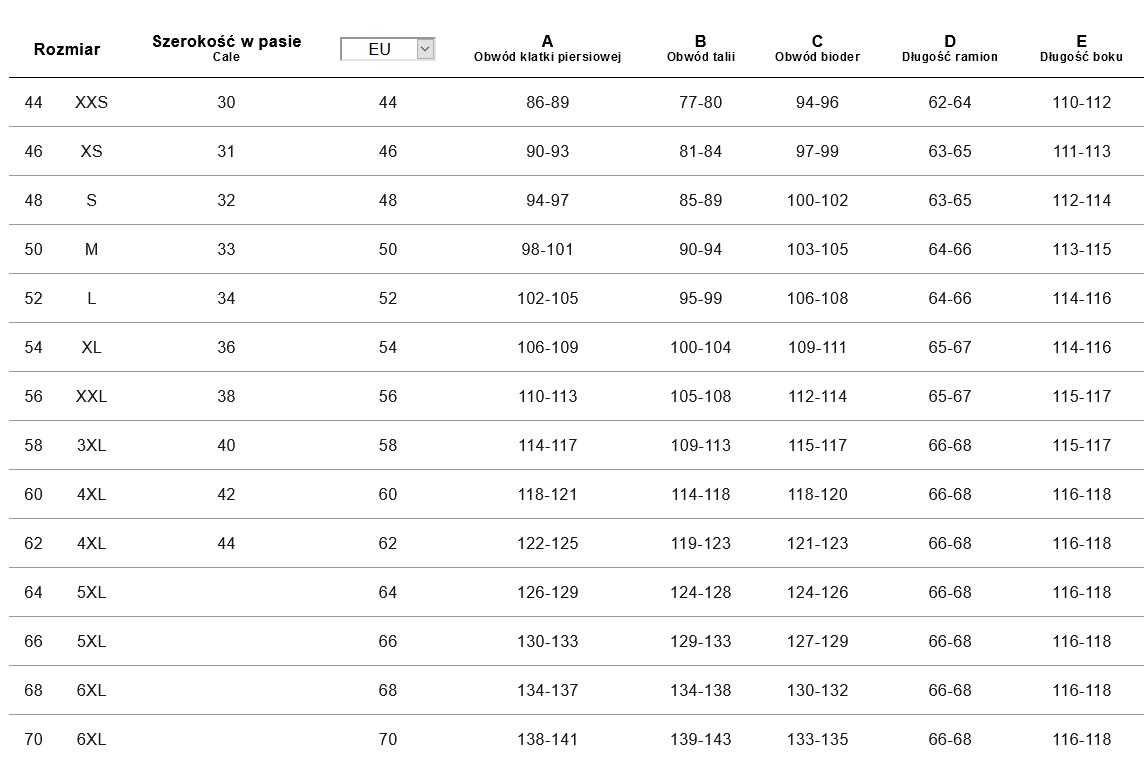The image size is (1147, 769).
Task: Click chest value 102-105 in L row
Action: [547, 298]
